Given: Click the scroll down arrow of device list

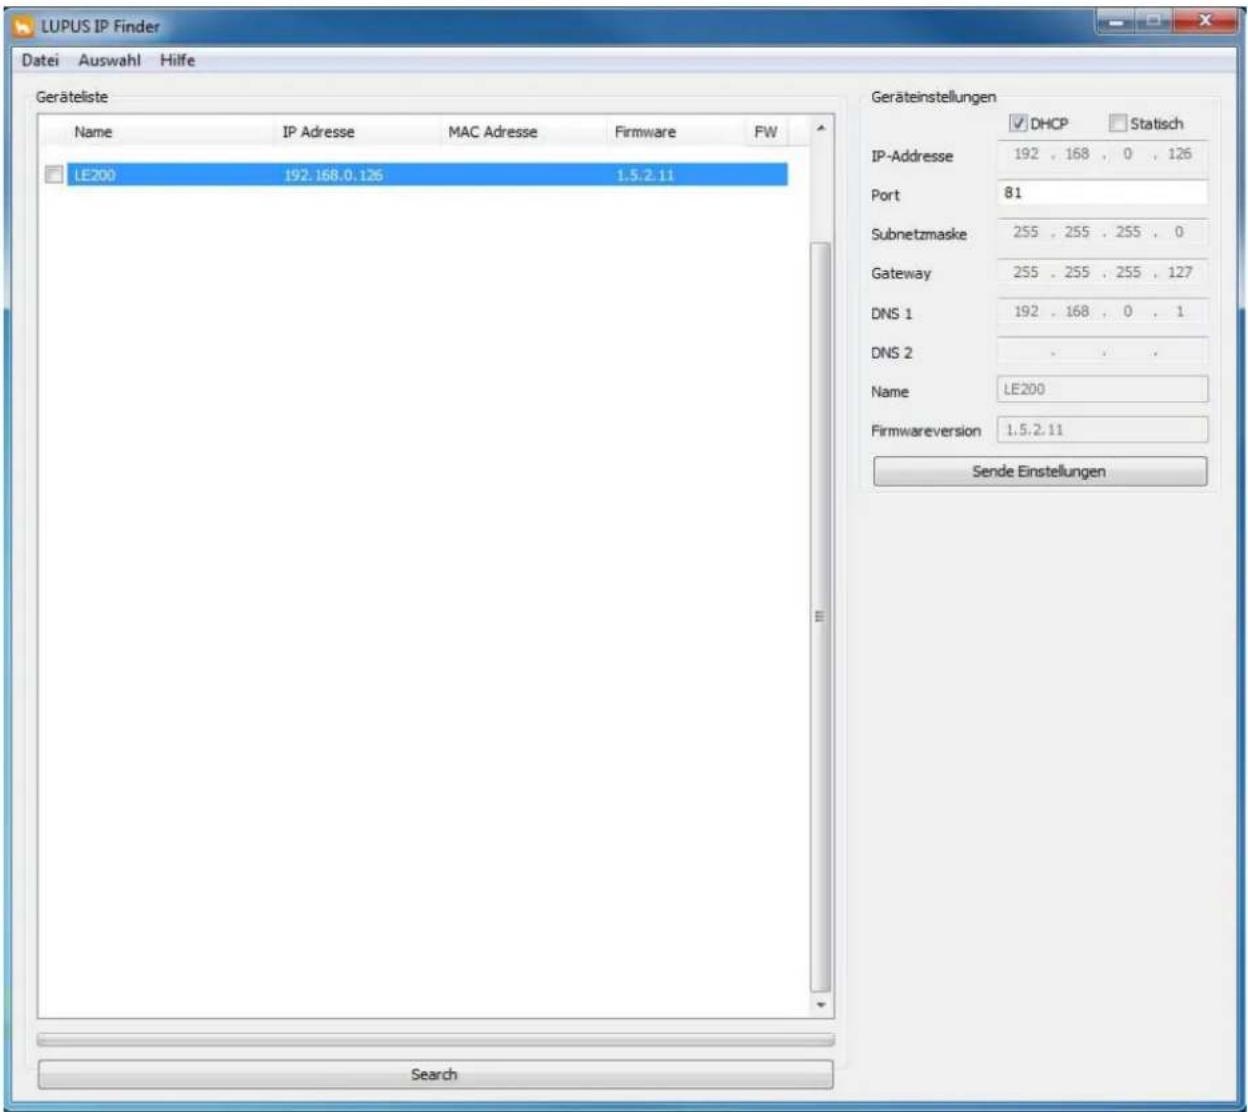Looking at the screenshot, I should tap(821, 1004).
